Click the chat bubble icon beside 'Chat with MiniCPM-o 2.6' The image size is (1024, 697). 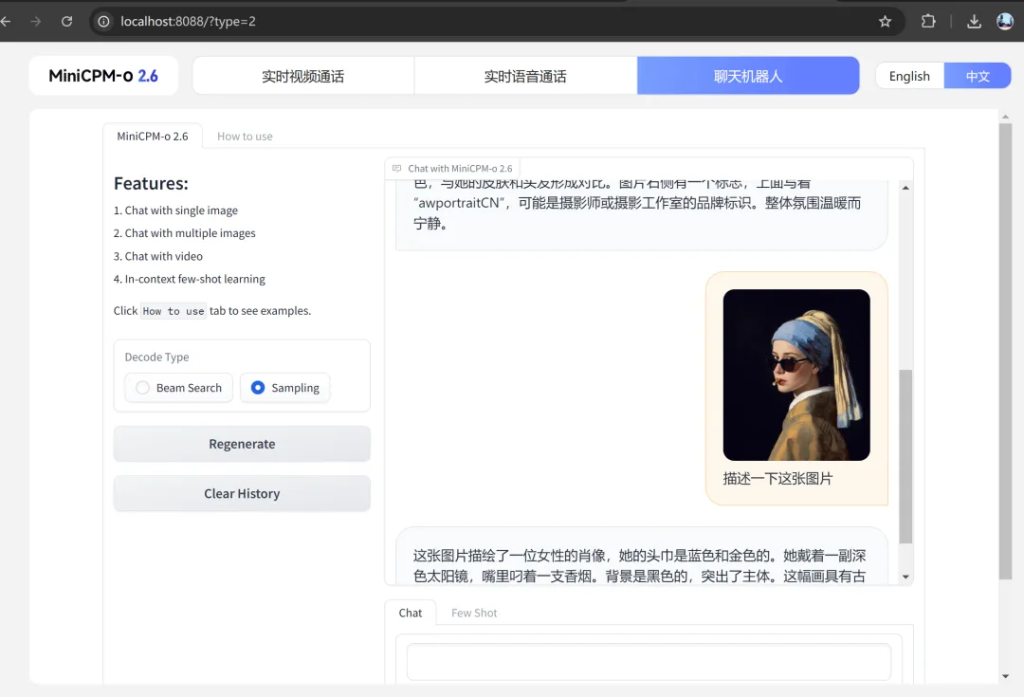[396, 169]
